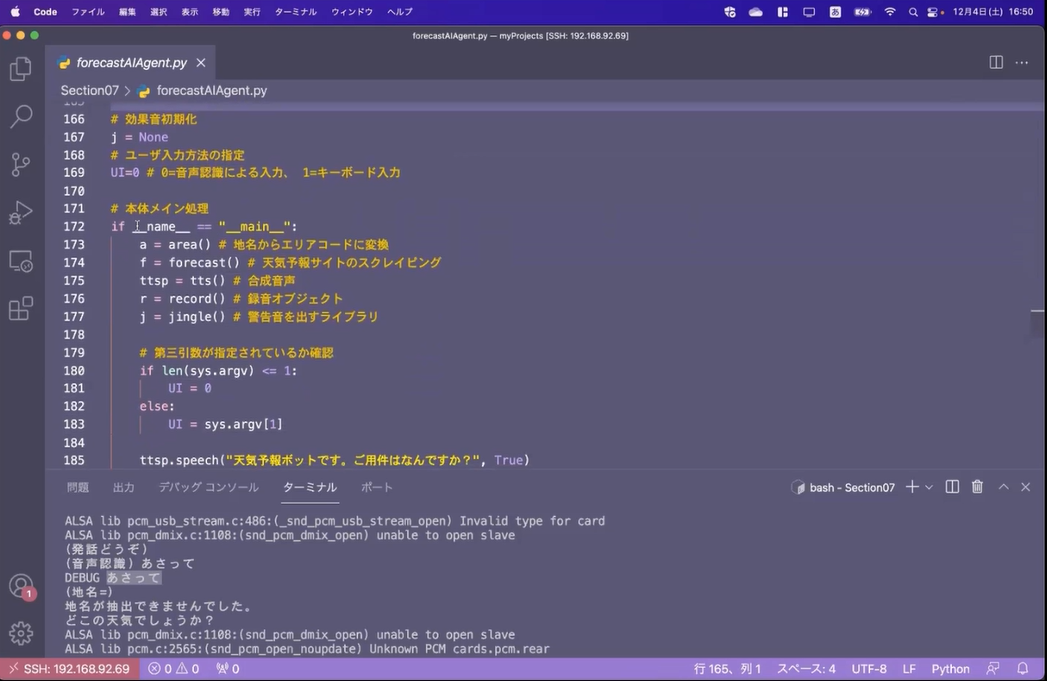Open the Remote Explorer view
Image resolution: width=1047 pixels, height=681 pixels.
coord(21,261)
